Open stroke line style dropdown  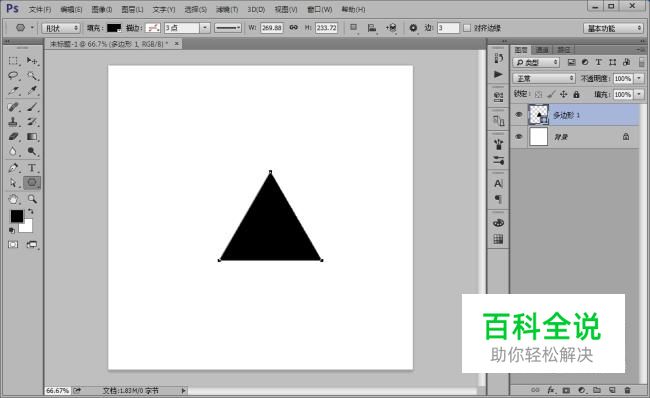pyautogui.click(x=228, y=28)
